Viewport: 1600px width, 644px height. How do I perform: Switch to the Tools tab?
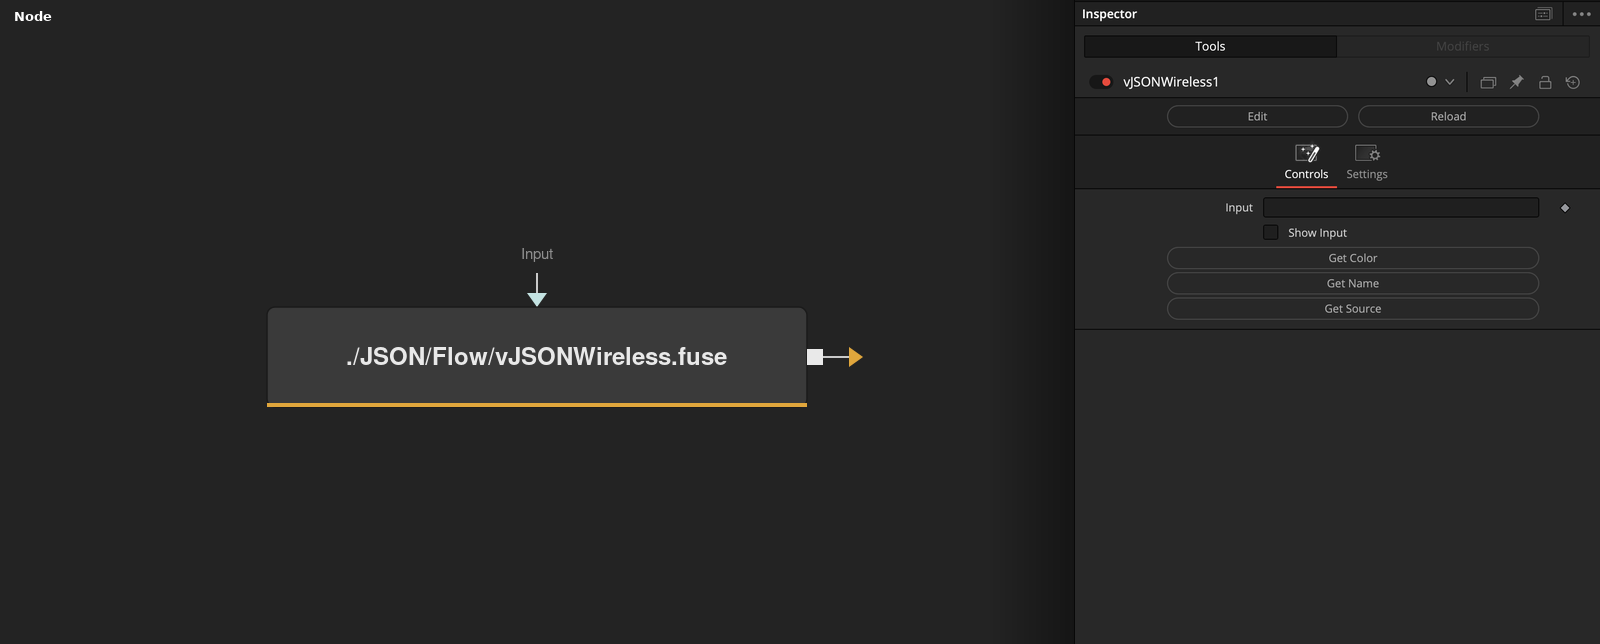pyautogui.click(x=1210, y=46)
